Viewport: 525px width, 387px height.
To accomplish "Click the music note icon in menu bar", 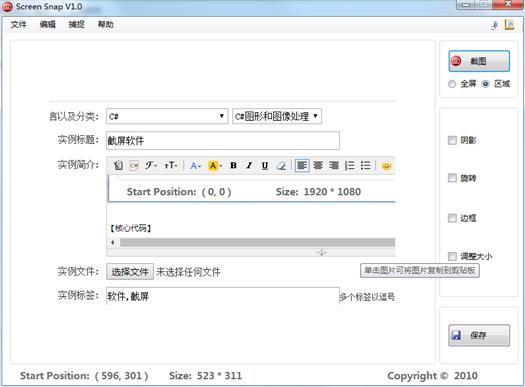I will click(495, 25).
